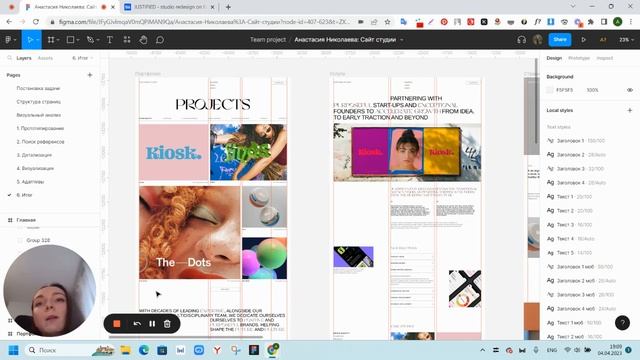Image resolution: width=640 pixels, height=360 pixels.
Task: Switch to the Inspect tab
Action: click(604, 58)
